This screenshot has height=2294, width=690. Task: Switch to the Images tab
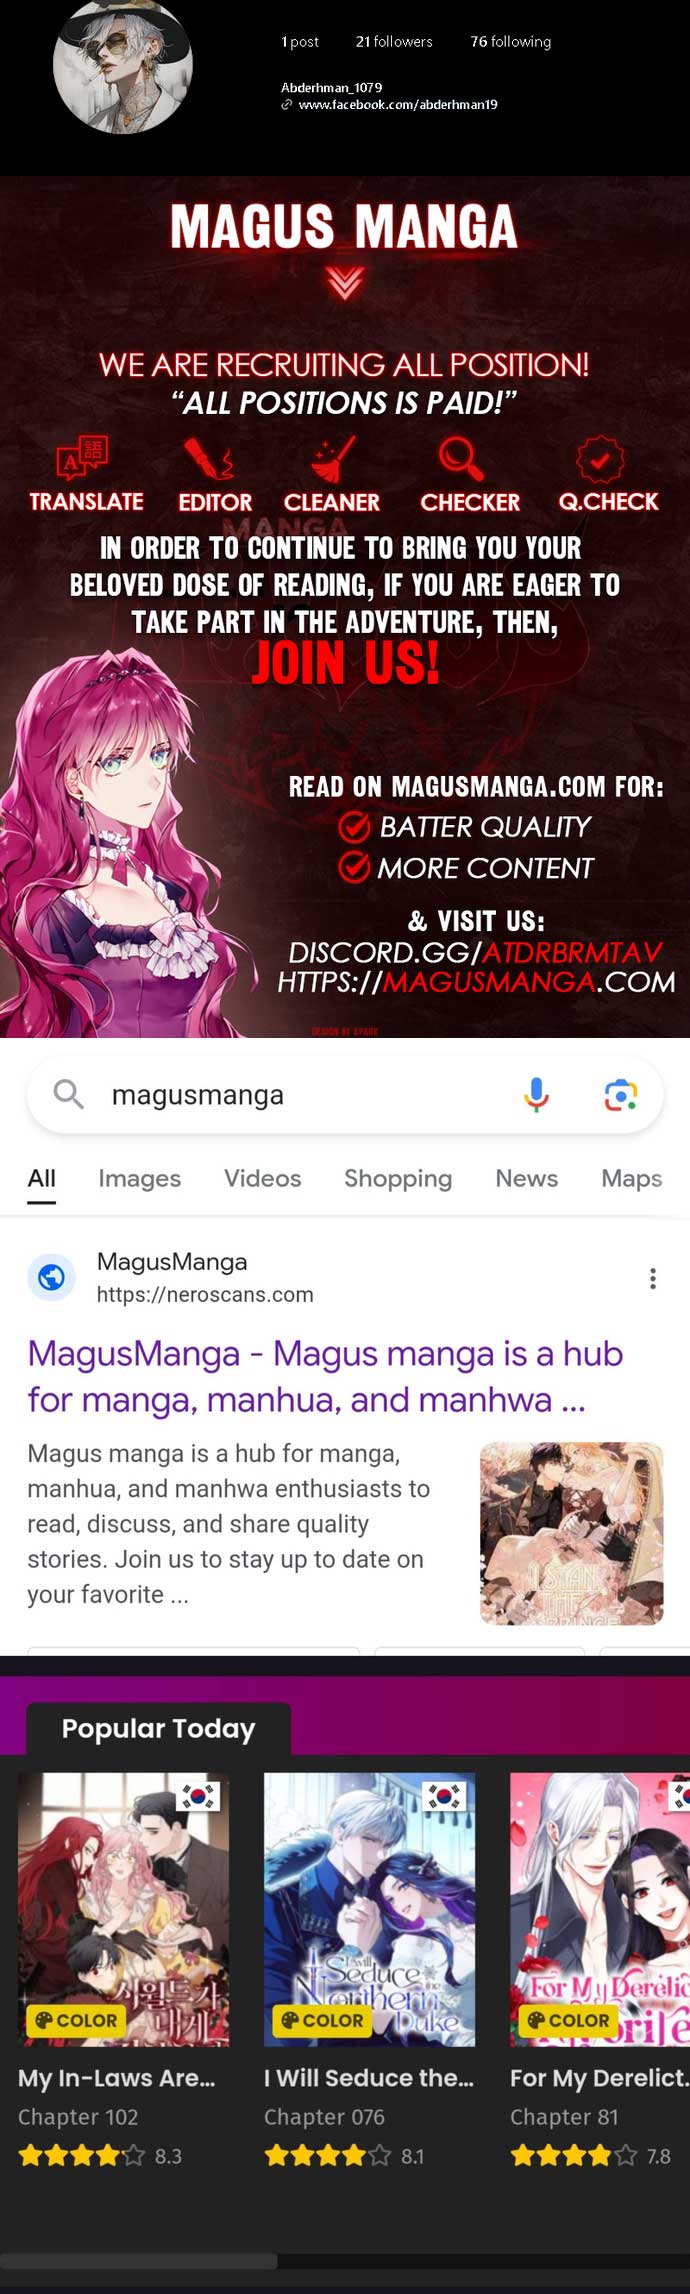(139, 1178)
